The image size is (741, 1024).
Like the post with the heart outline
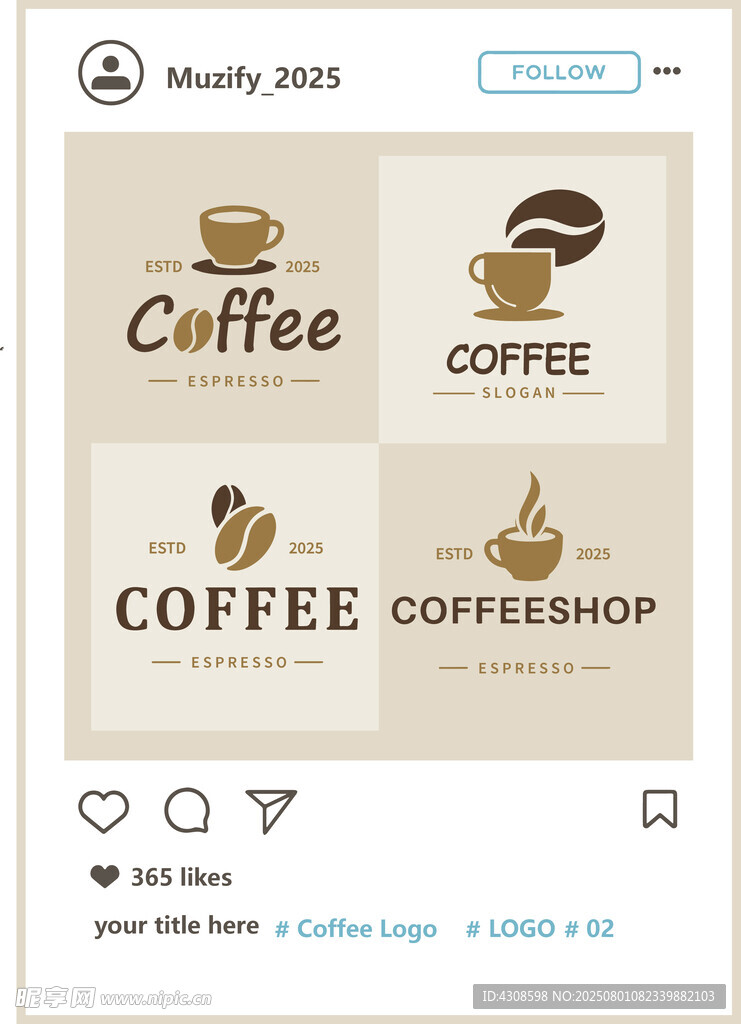tap(103, 811)
